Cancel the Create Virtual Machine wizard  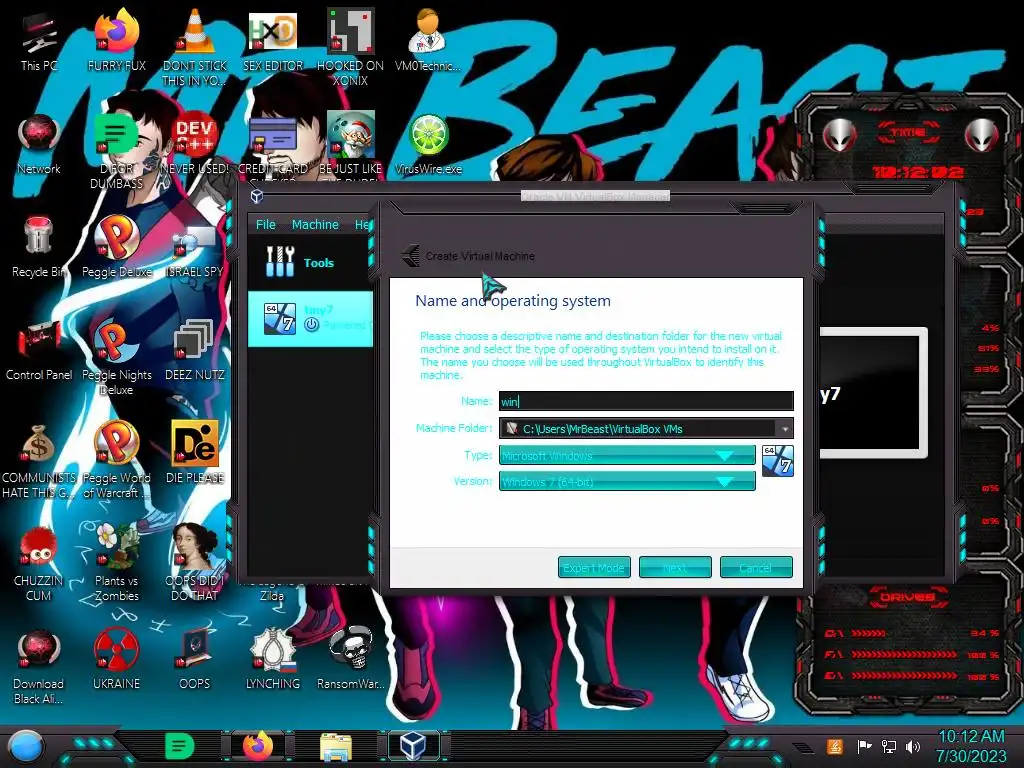coord(756,568)
